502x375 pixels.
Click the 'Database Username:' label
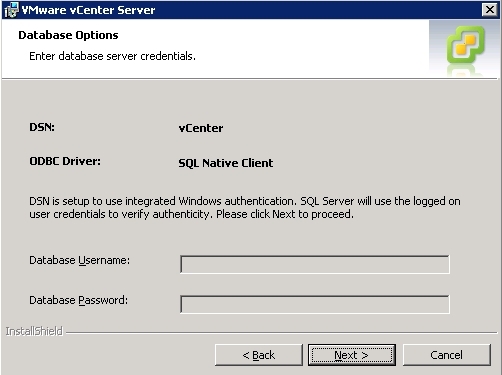tap(80, 260)
